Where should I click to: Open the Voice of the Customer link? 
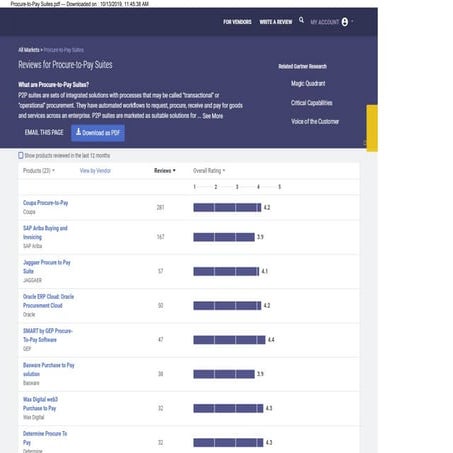(x=315, y=122)
